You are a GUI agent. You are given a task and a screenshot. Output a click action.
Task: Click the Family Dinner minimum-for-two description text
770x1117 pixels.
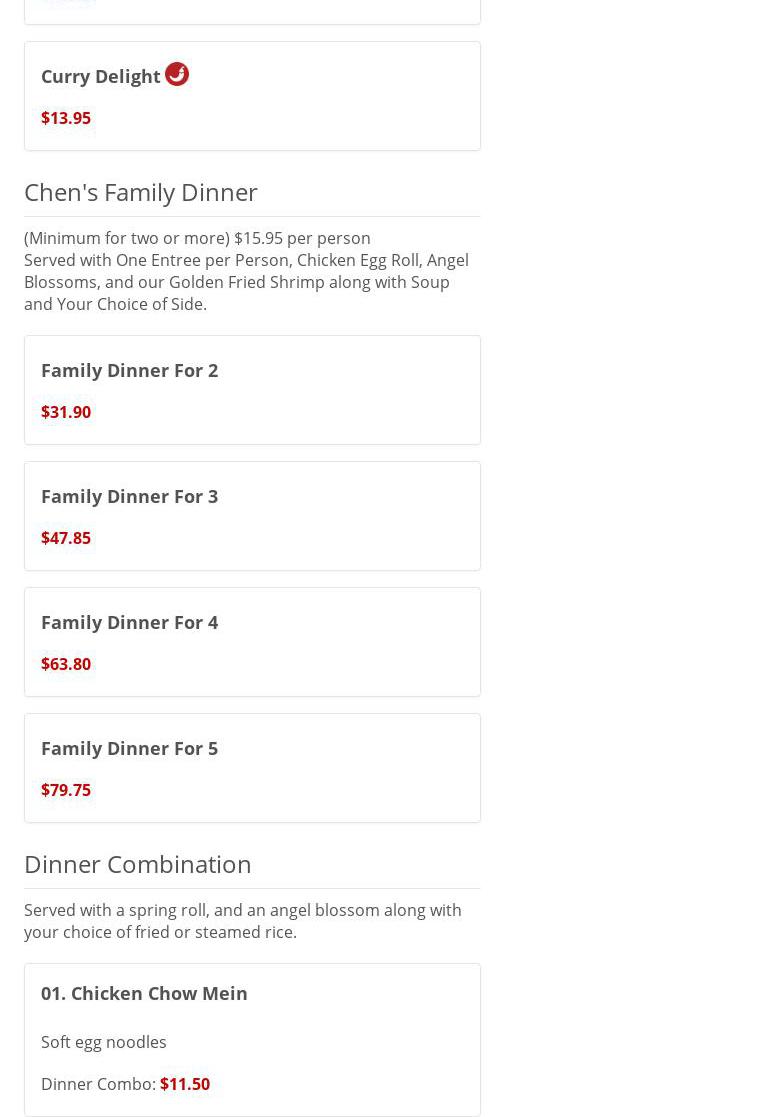[197, 238]
